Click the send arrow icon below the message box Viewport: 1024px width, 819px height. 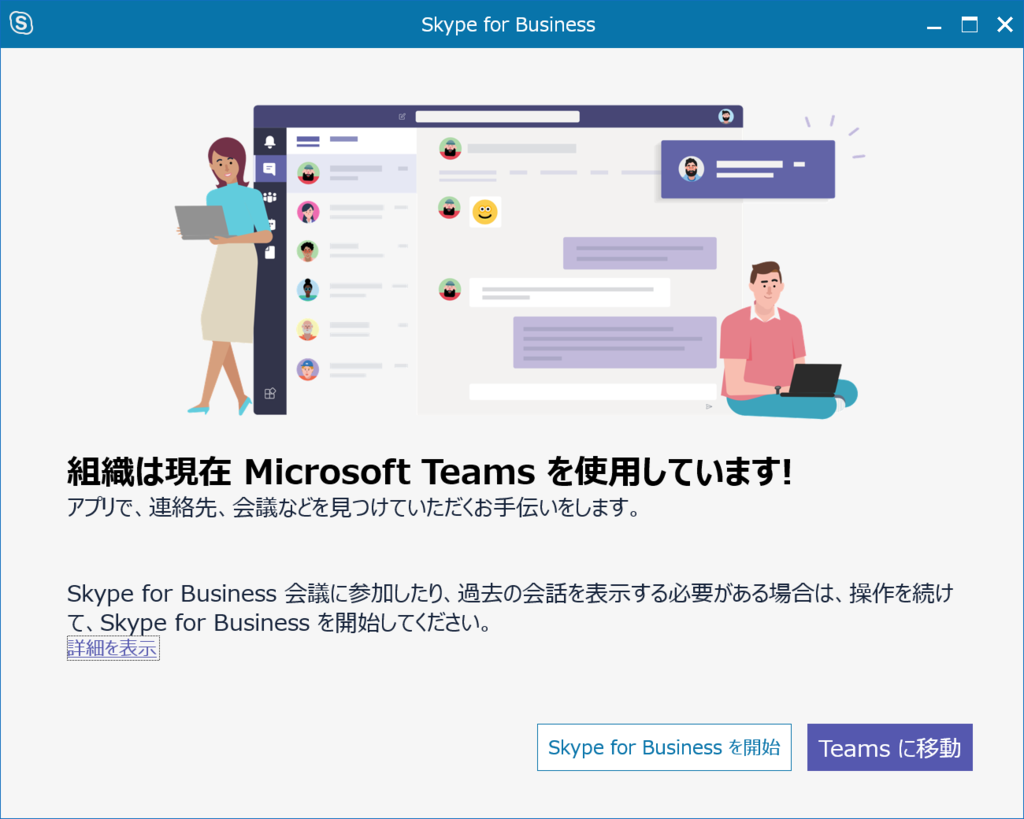(x=708, y=407)
